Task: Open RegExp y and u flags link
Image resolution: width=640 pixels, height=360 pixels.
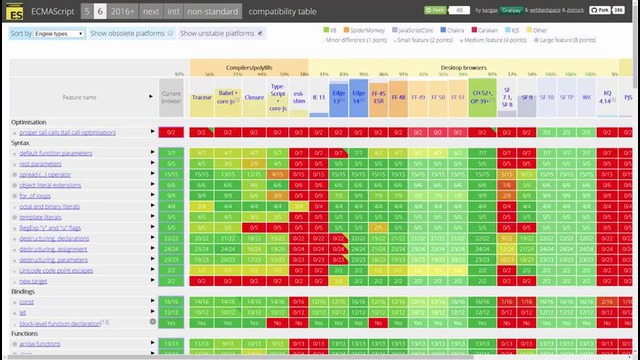Action: [x=50, y=228]
